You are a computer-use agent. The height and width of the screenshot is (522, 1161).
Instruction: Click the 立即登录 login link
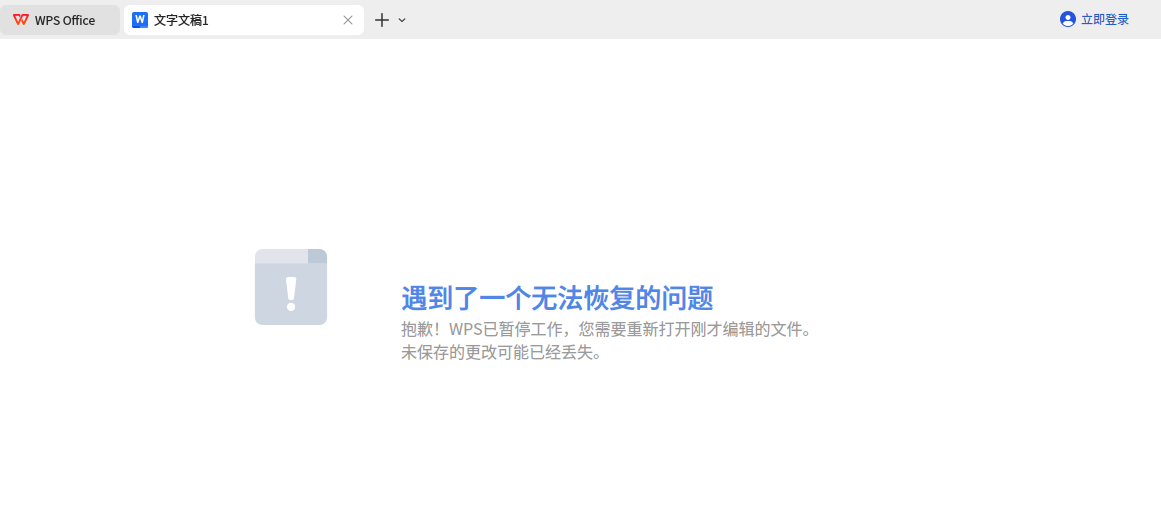point(1105,20)
